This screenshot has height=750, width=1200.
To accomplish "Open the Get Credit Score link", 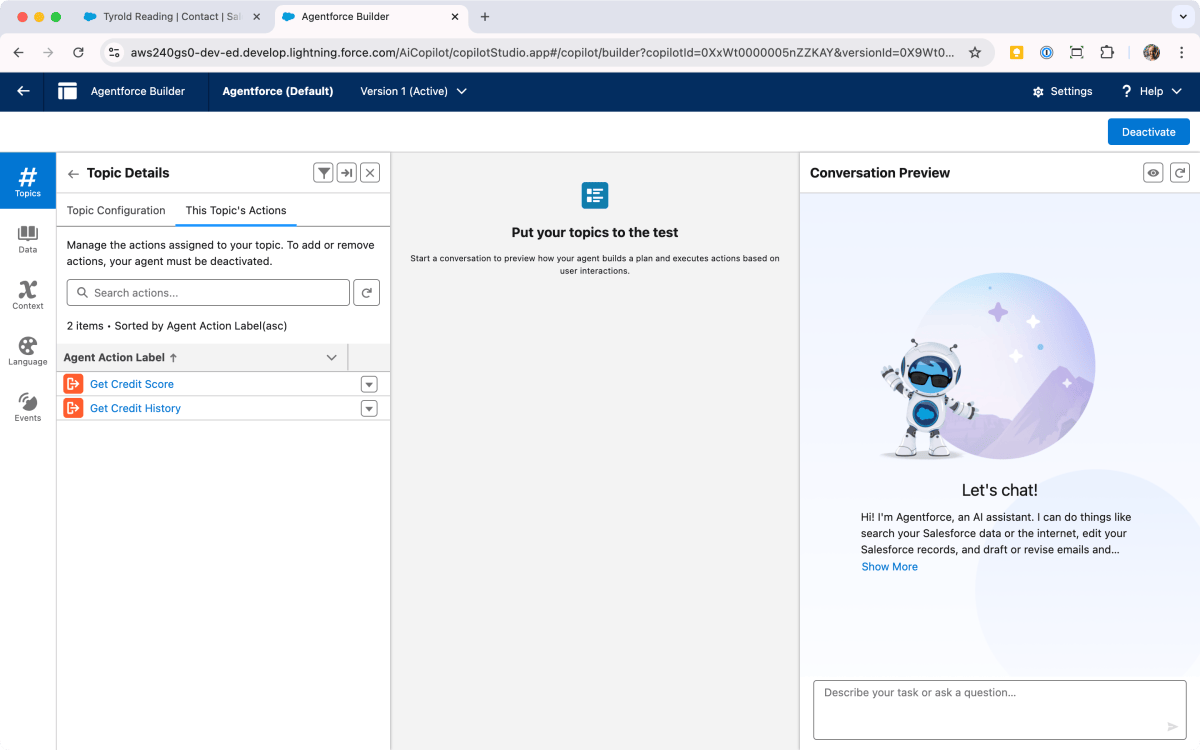I will (x=132, y=384).
